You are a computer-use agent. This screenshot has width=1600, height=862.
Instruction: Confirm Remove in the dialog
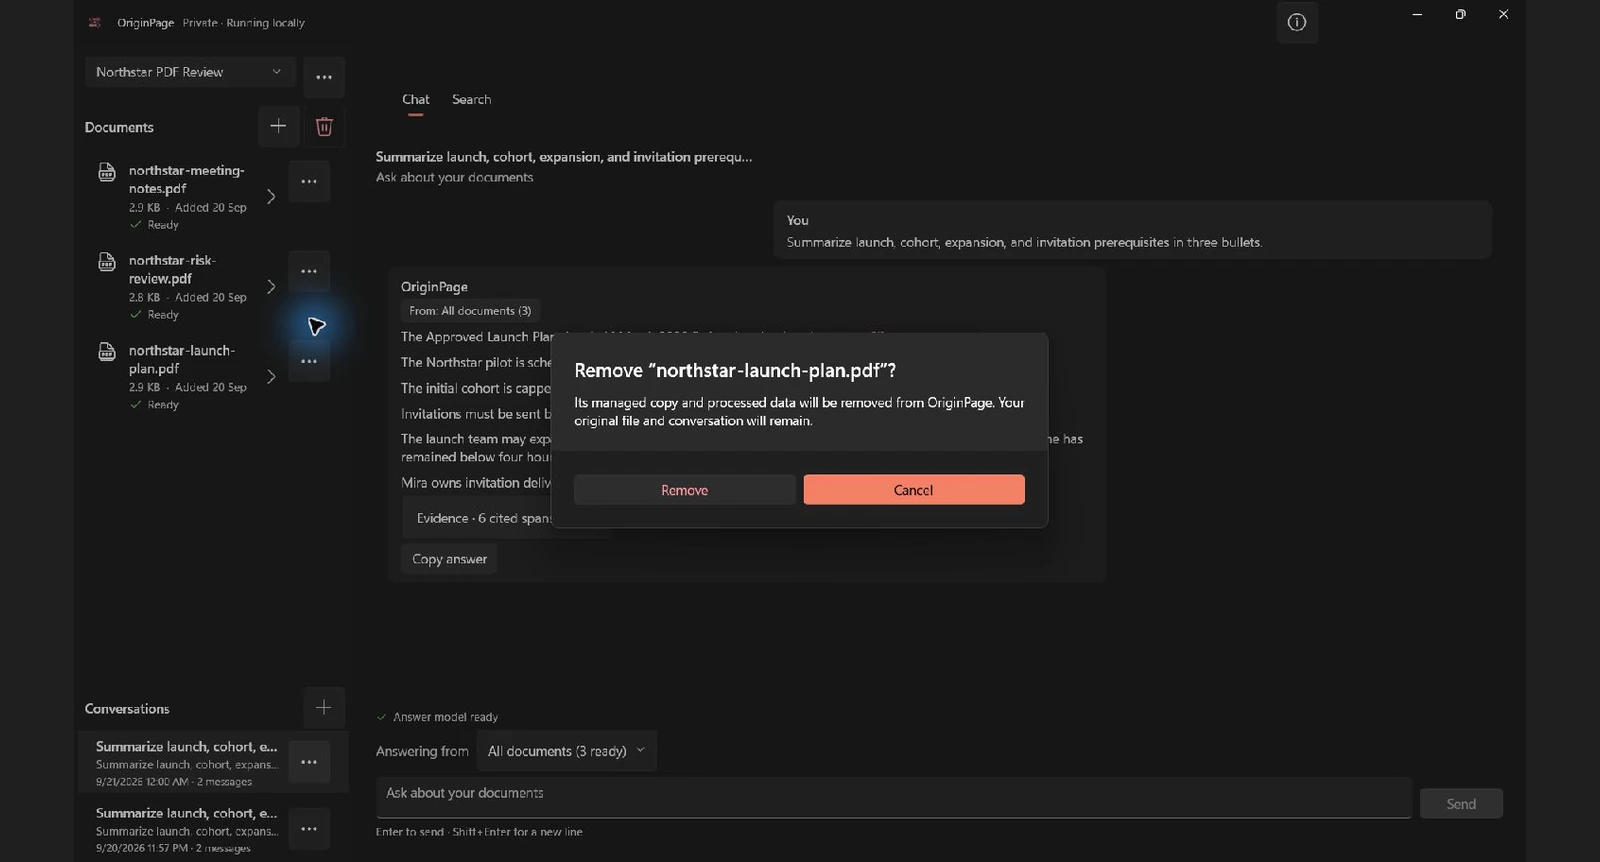point(685,490)
